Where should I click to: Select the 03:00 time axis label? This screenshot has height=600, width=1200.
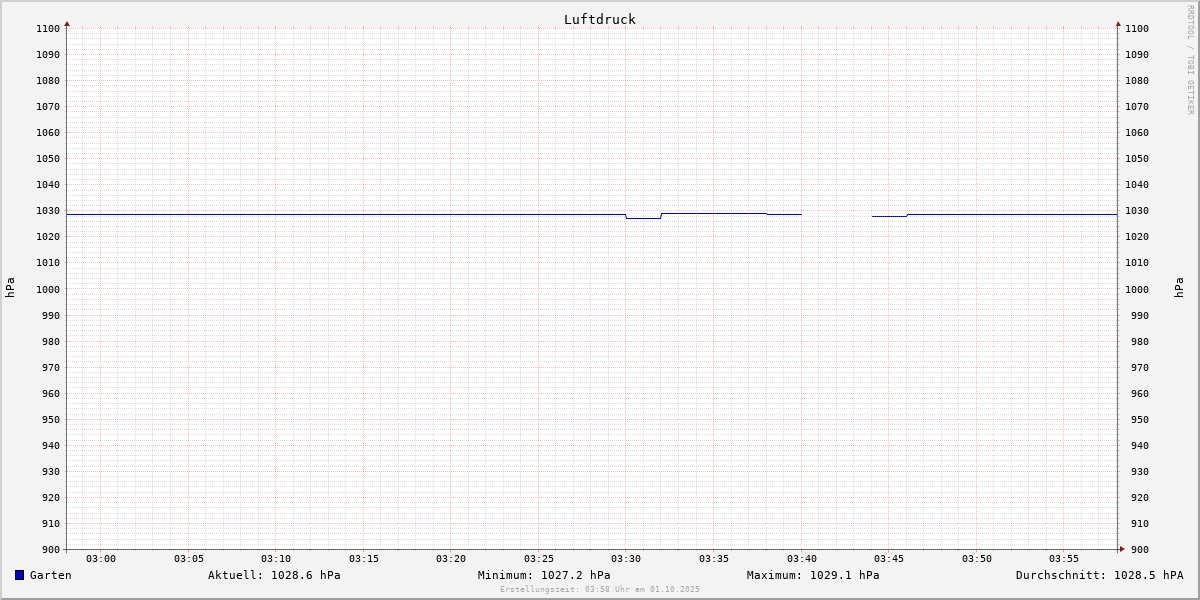[101, 559]
